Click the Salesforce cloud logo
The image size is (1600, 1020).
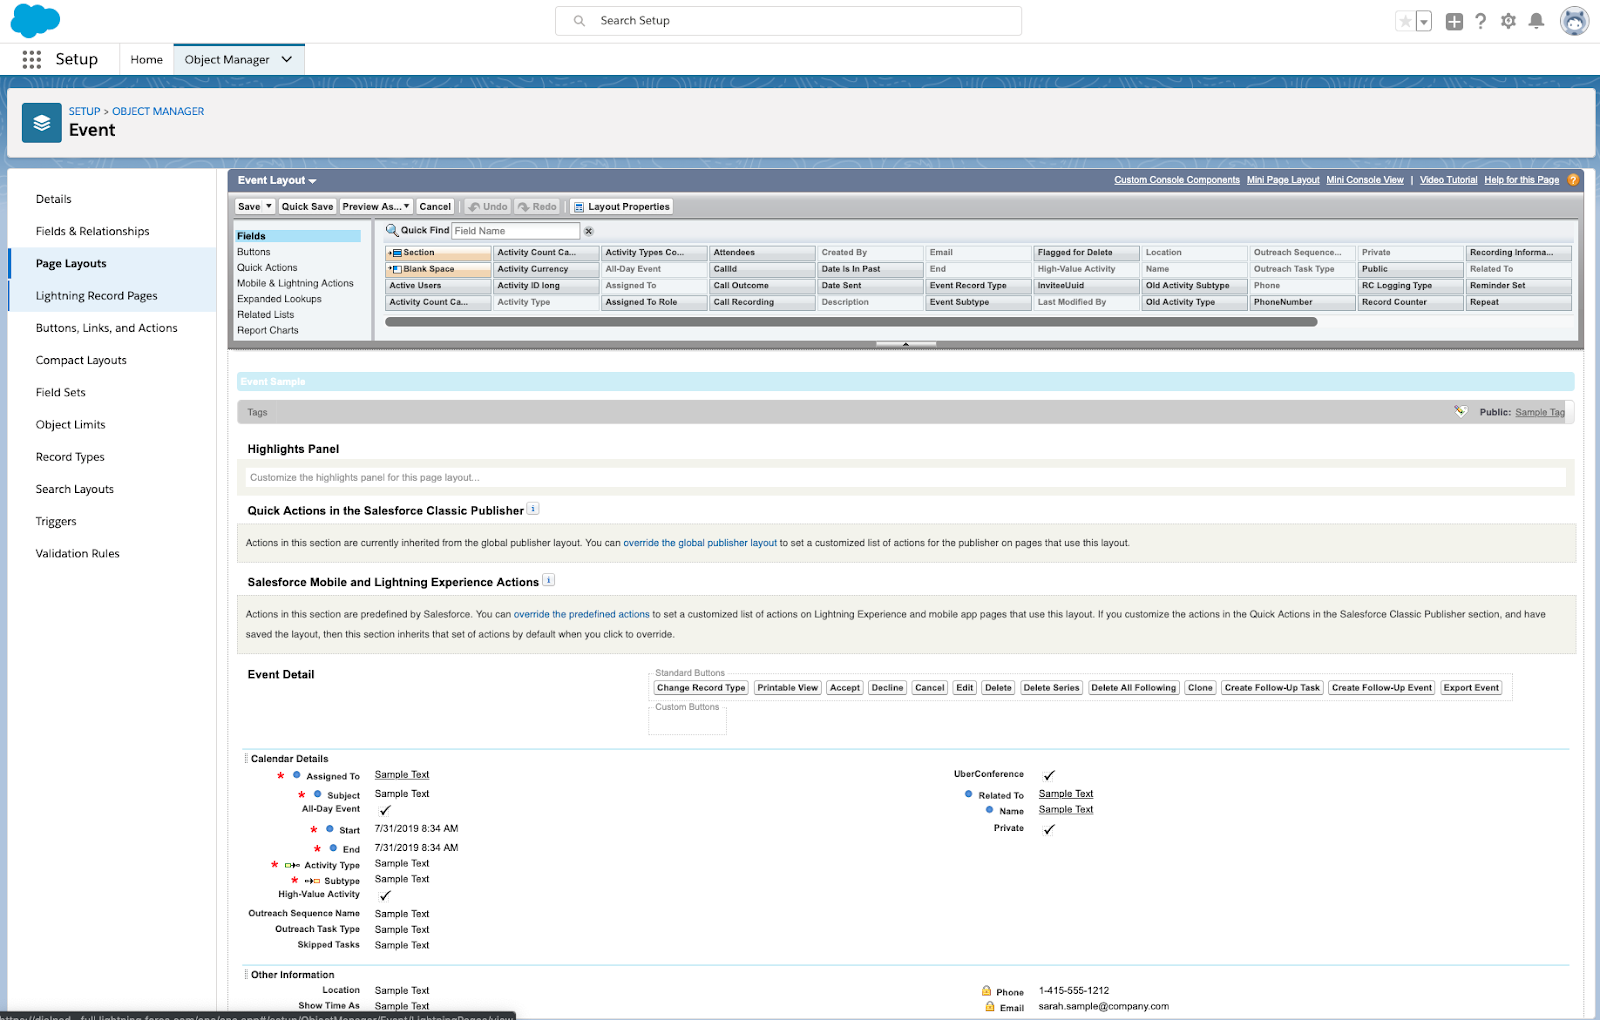[x=35, y=20]
